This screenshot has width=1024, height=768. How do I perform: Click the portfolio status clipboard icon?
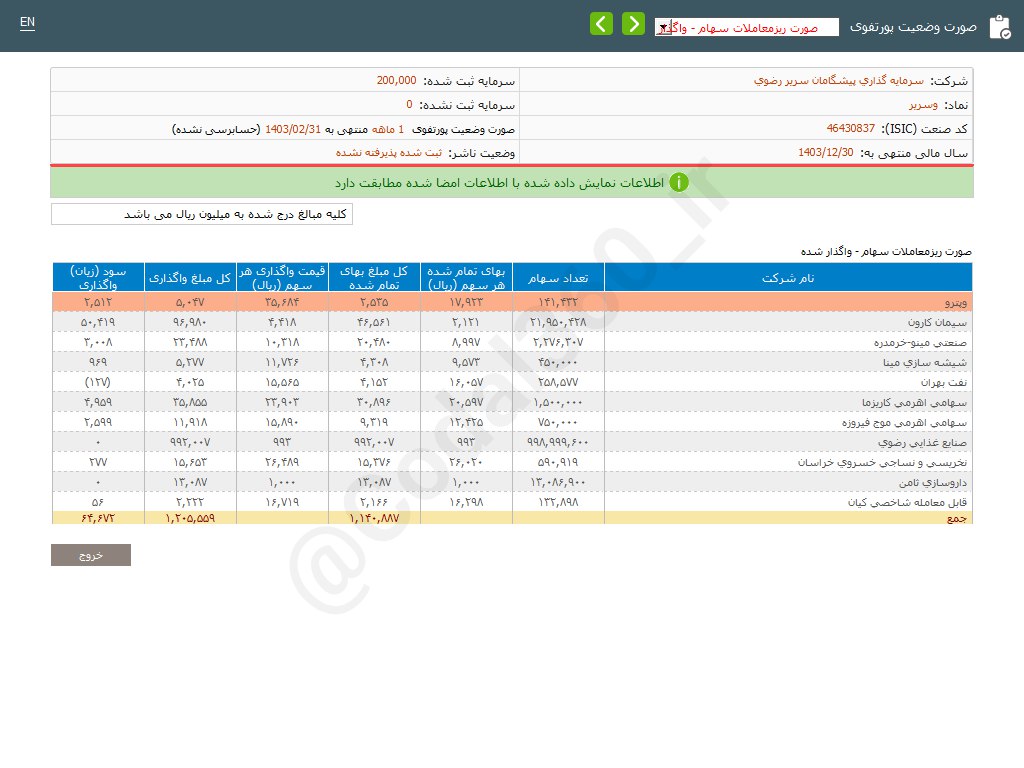999,27
